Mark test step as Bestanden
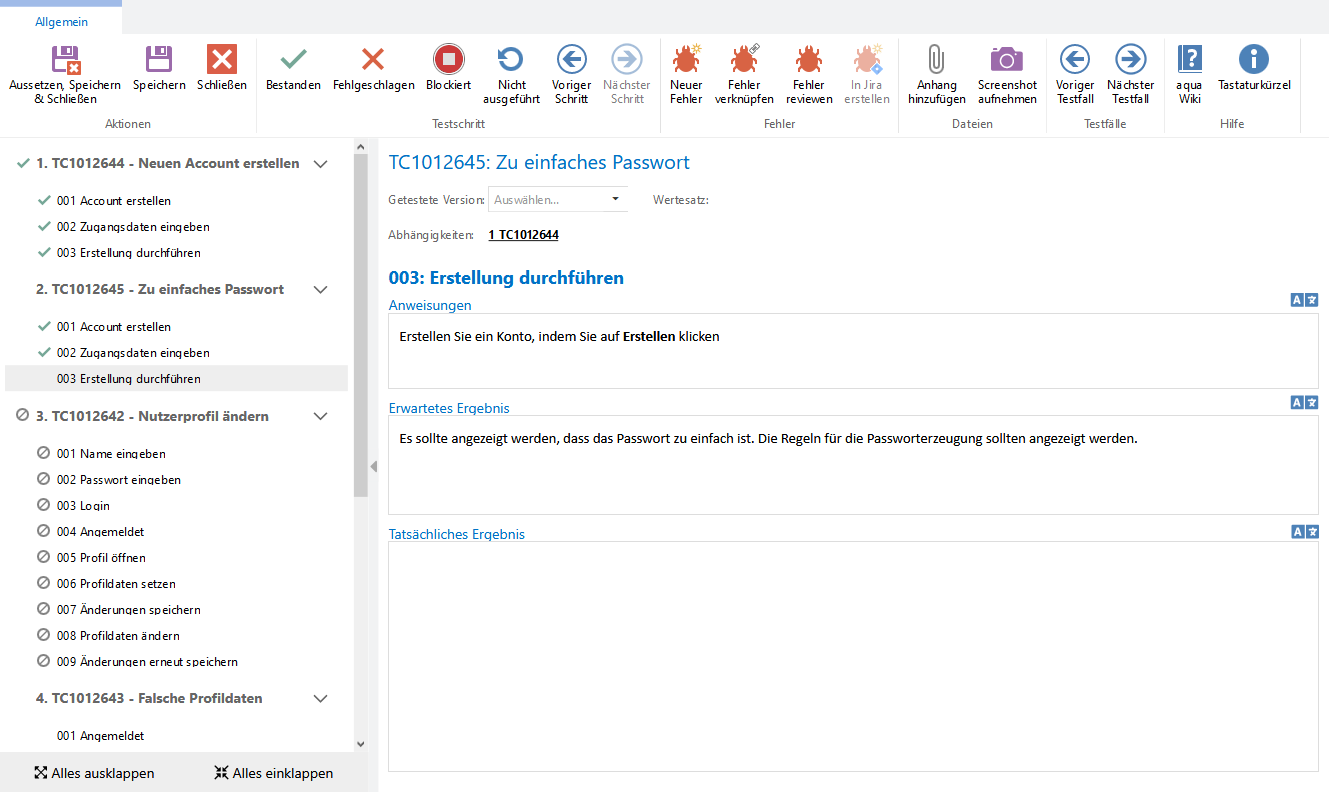Viewport: 1329px width, 792px height. point(293,70)
